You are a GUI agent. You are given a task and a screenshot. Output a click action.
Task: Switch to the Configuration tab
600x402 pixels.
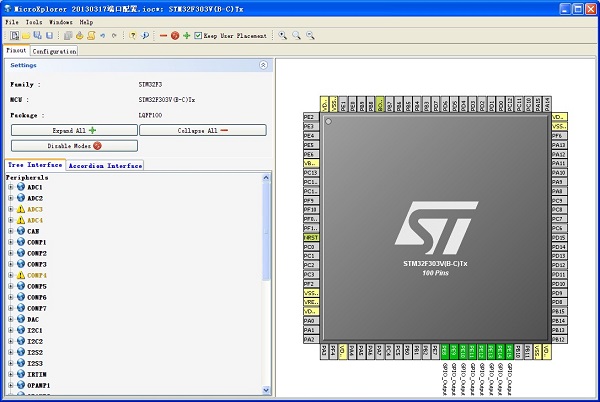[x=54, y=51]
